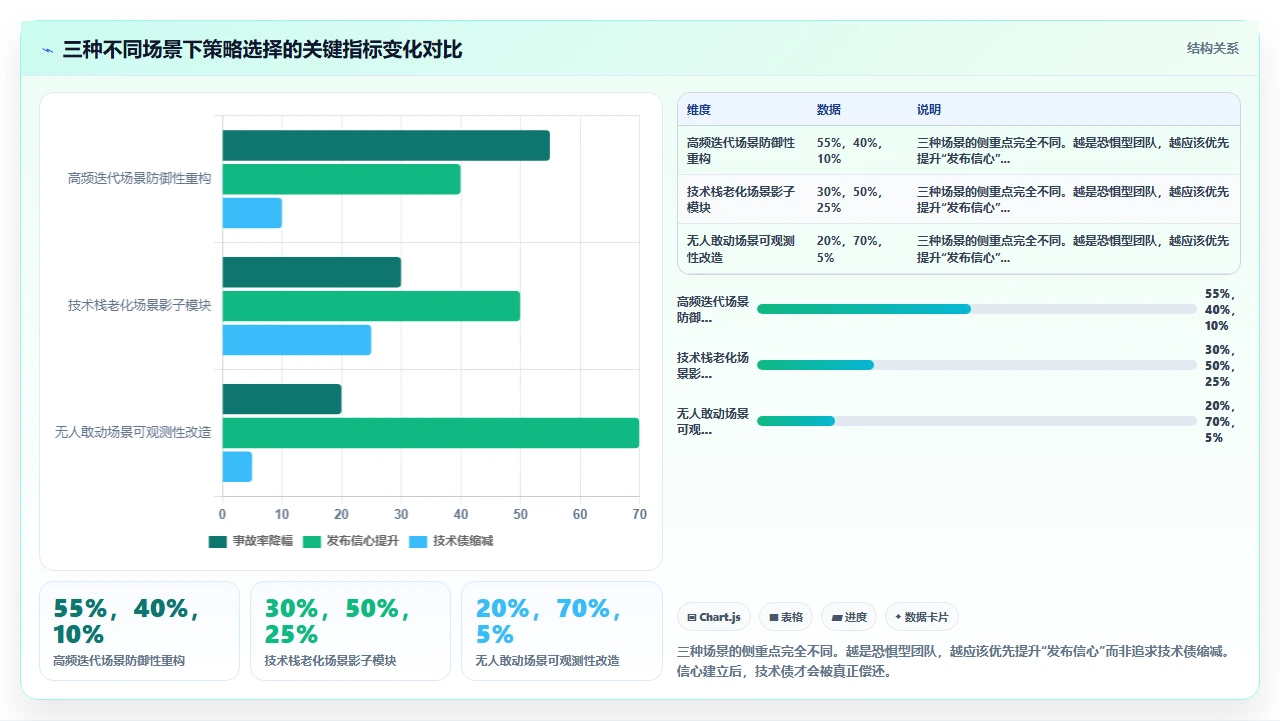Click the 事故率降幅 bar for 高频迭代场景
The height and width of the screenshot is (721, 1280).
pos(386,145)
